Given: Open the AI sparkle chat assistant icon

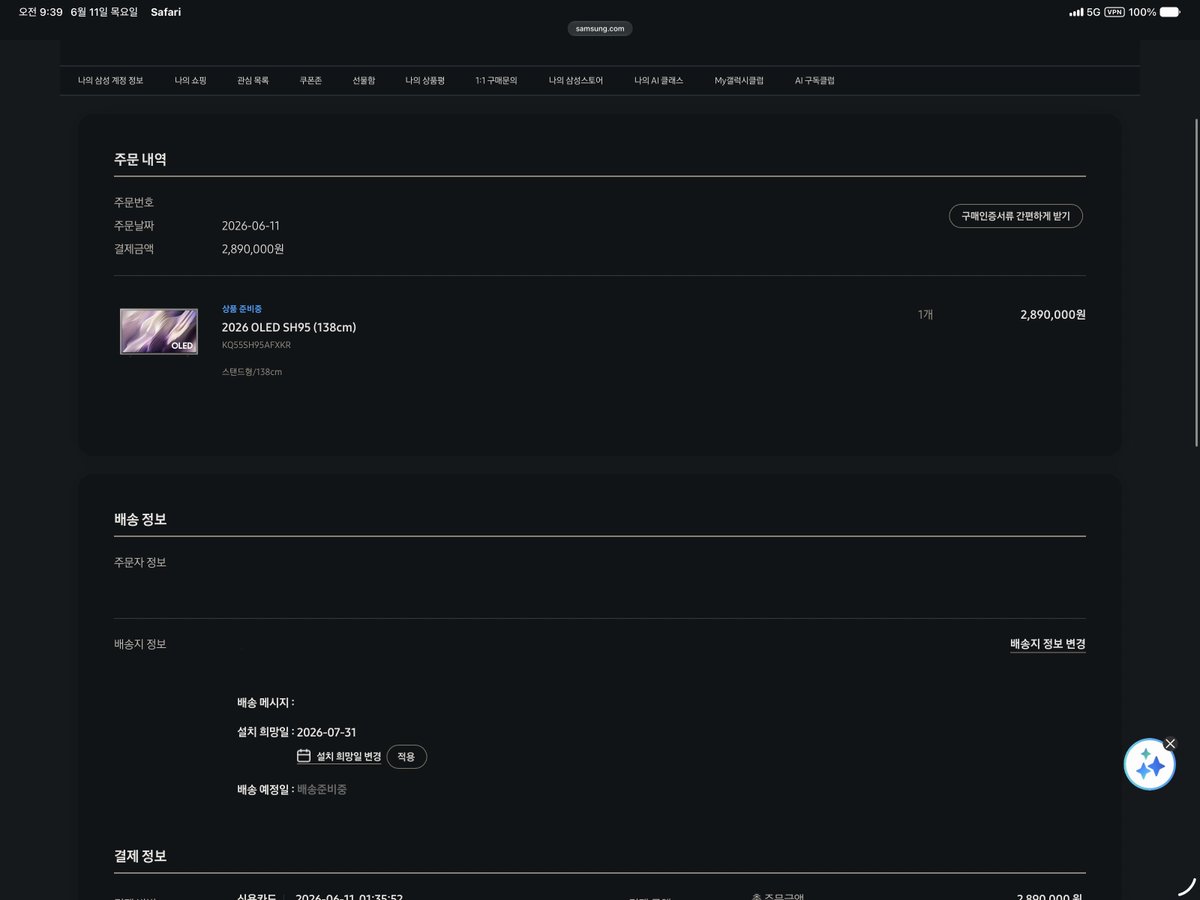Looking at the screenshot, I should (x=1149, y=765).
